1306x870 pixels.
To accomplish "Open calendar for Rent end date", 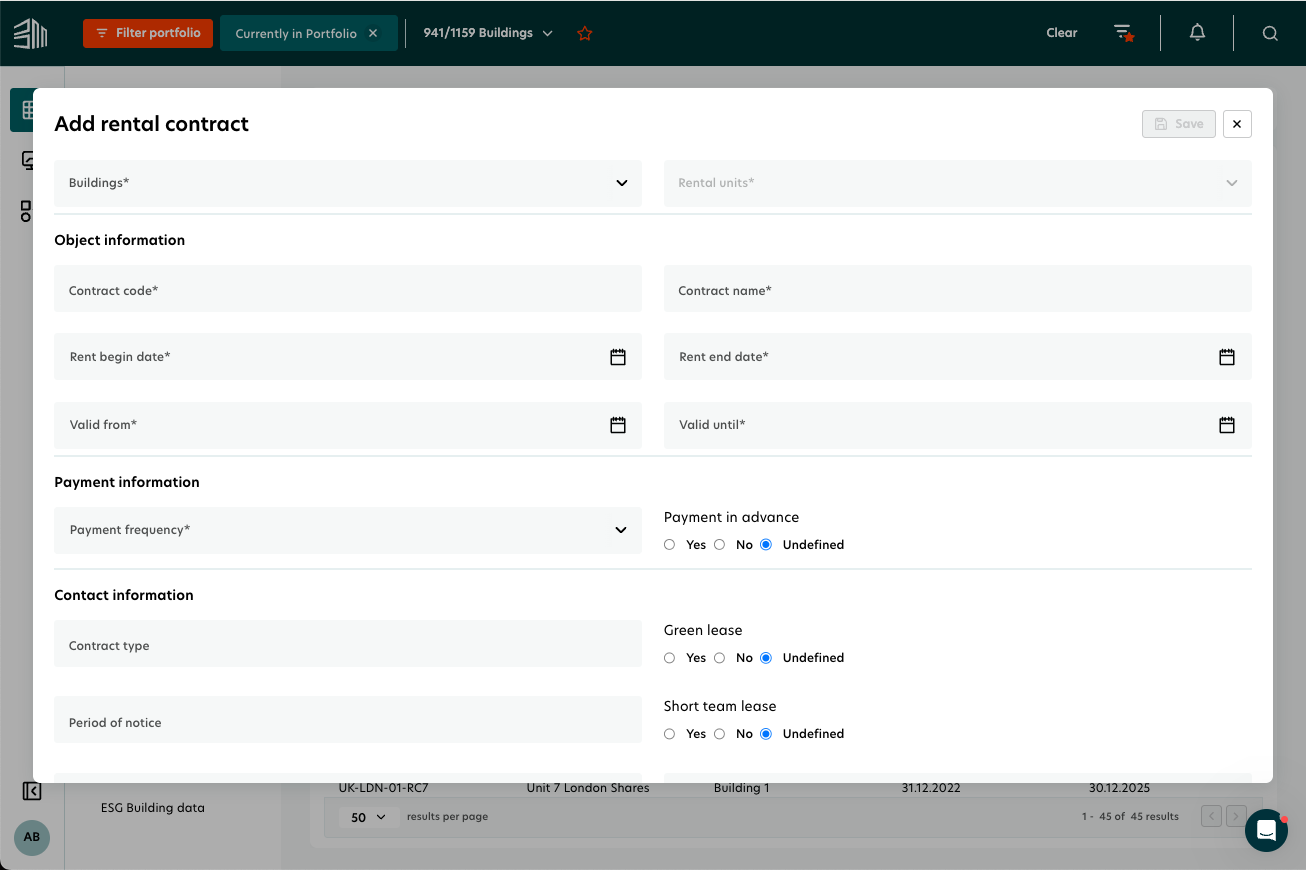I will click(1227, 357).
